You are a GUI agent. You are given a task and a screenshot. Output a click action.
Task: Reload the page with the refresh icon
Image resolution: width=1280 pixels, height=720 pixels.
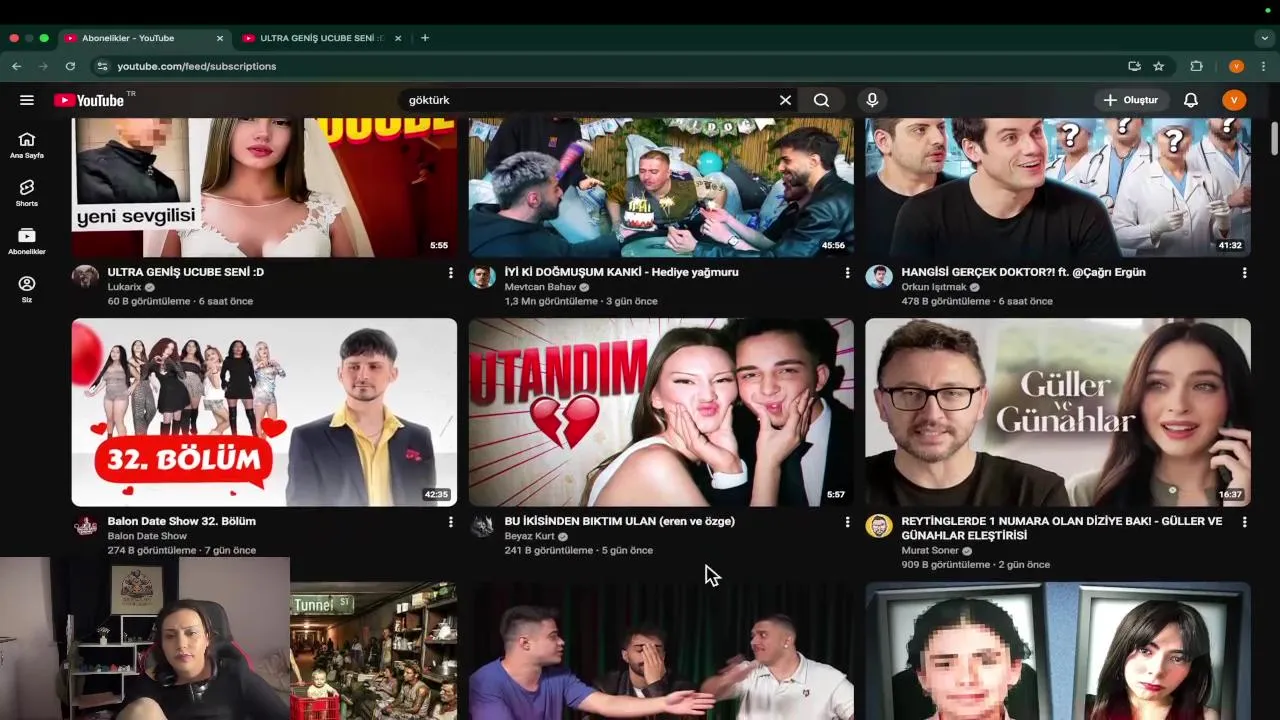click(70, 66)
